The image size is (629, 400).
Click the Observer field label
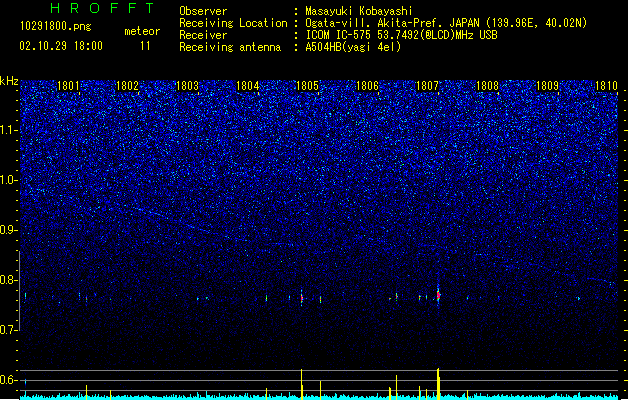coord(203,11)
